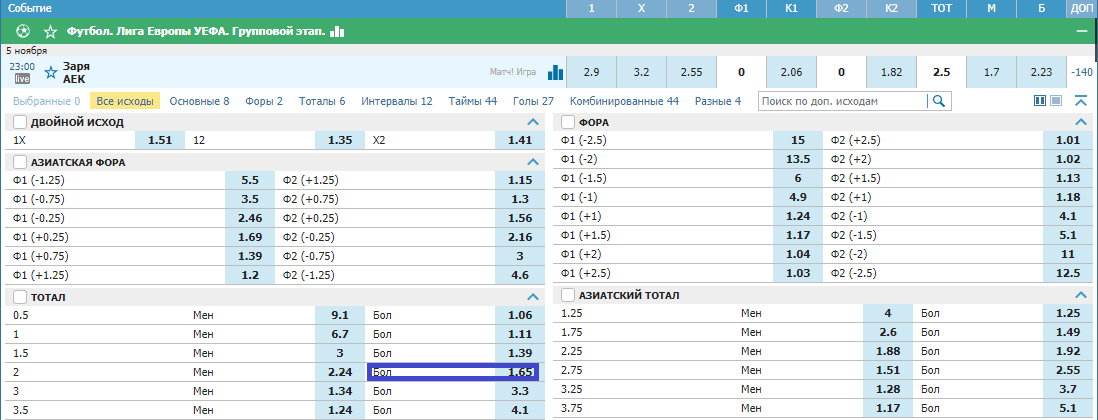1098x420 pixels.
Task: Click the ТОТ column header
Action: 941,8
